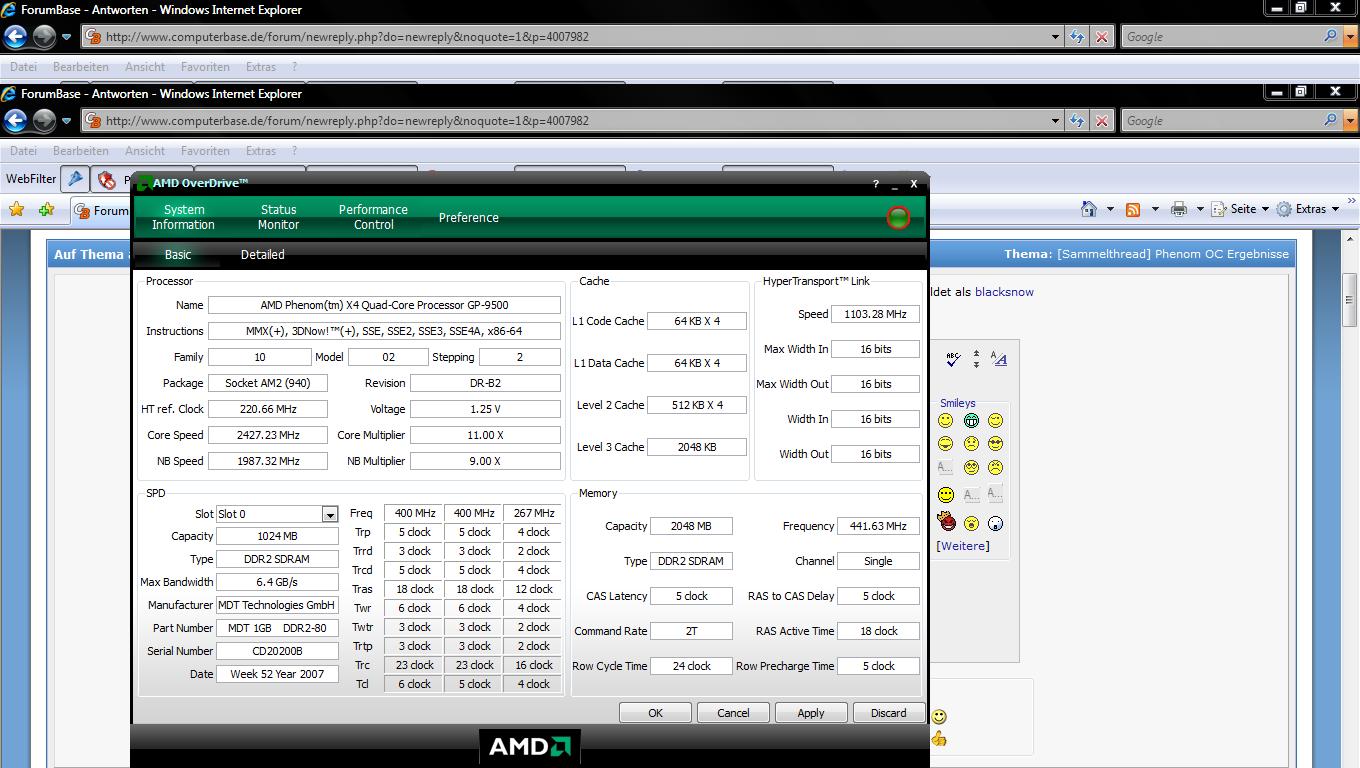Image resolution: width=1360 pixels, height=768 pixels.
Task: Click the Home icon in the IE command bar
Action: (1089, 209)
